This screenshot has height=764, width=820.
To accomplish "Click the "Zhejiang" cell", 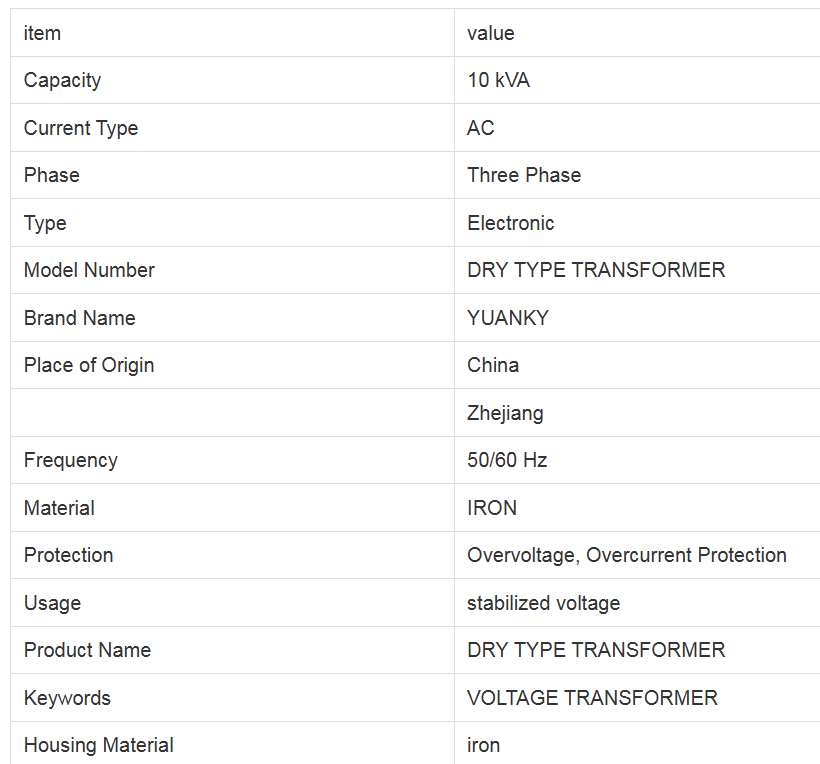I will click(505, 413).
